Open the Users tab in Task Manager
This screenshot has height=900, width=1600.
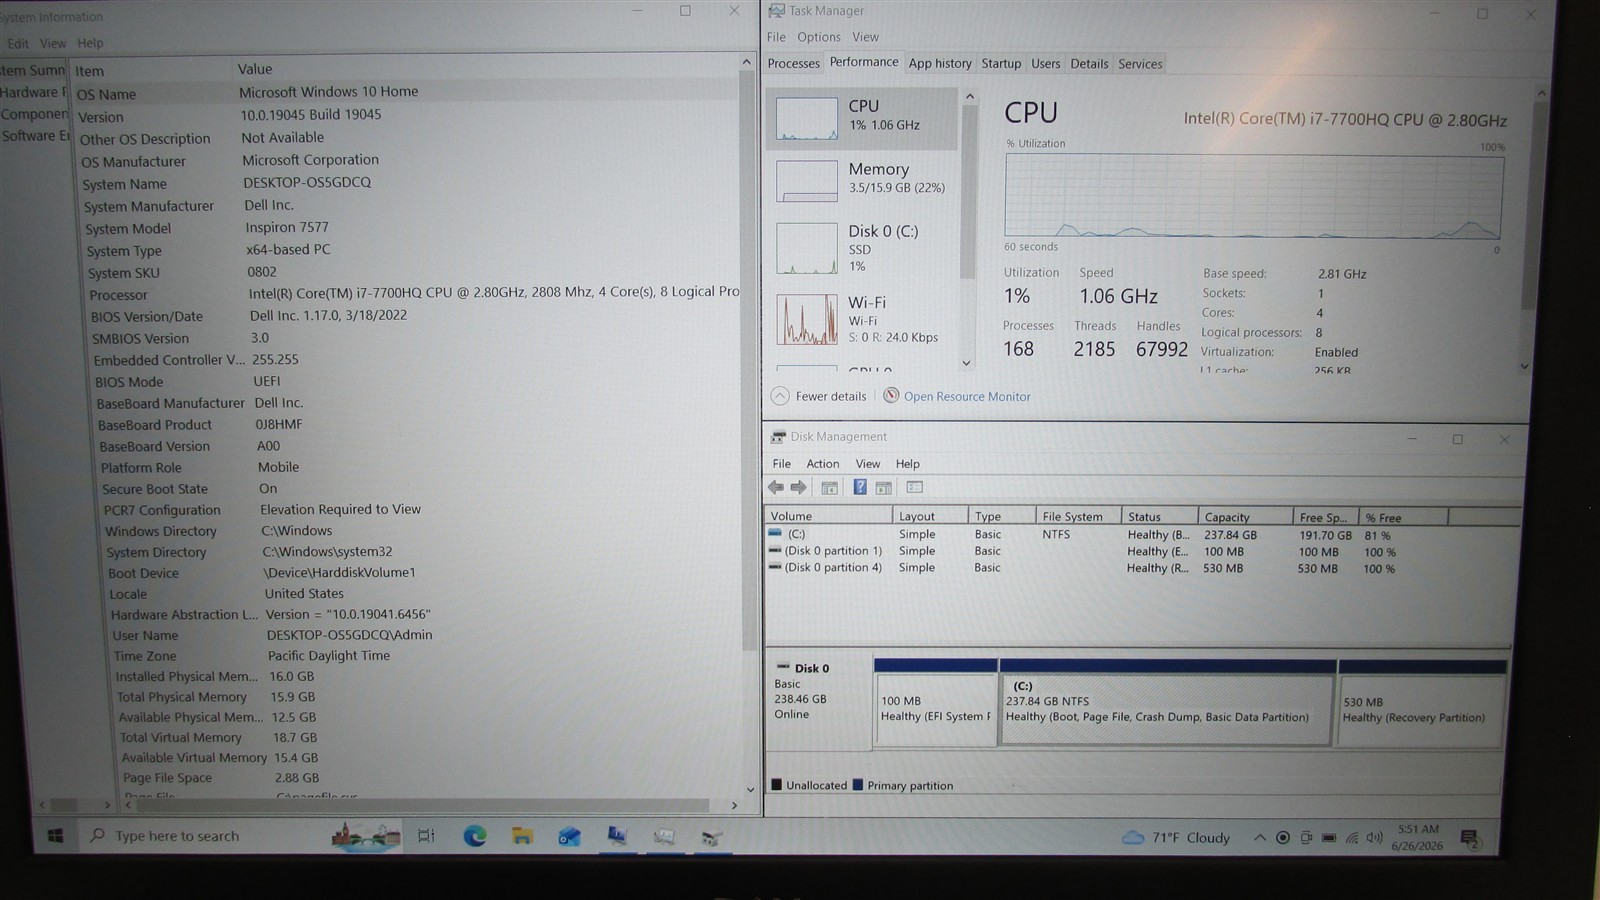(1045, 63)
